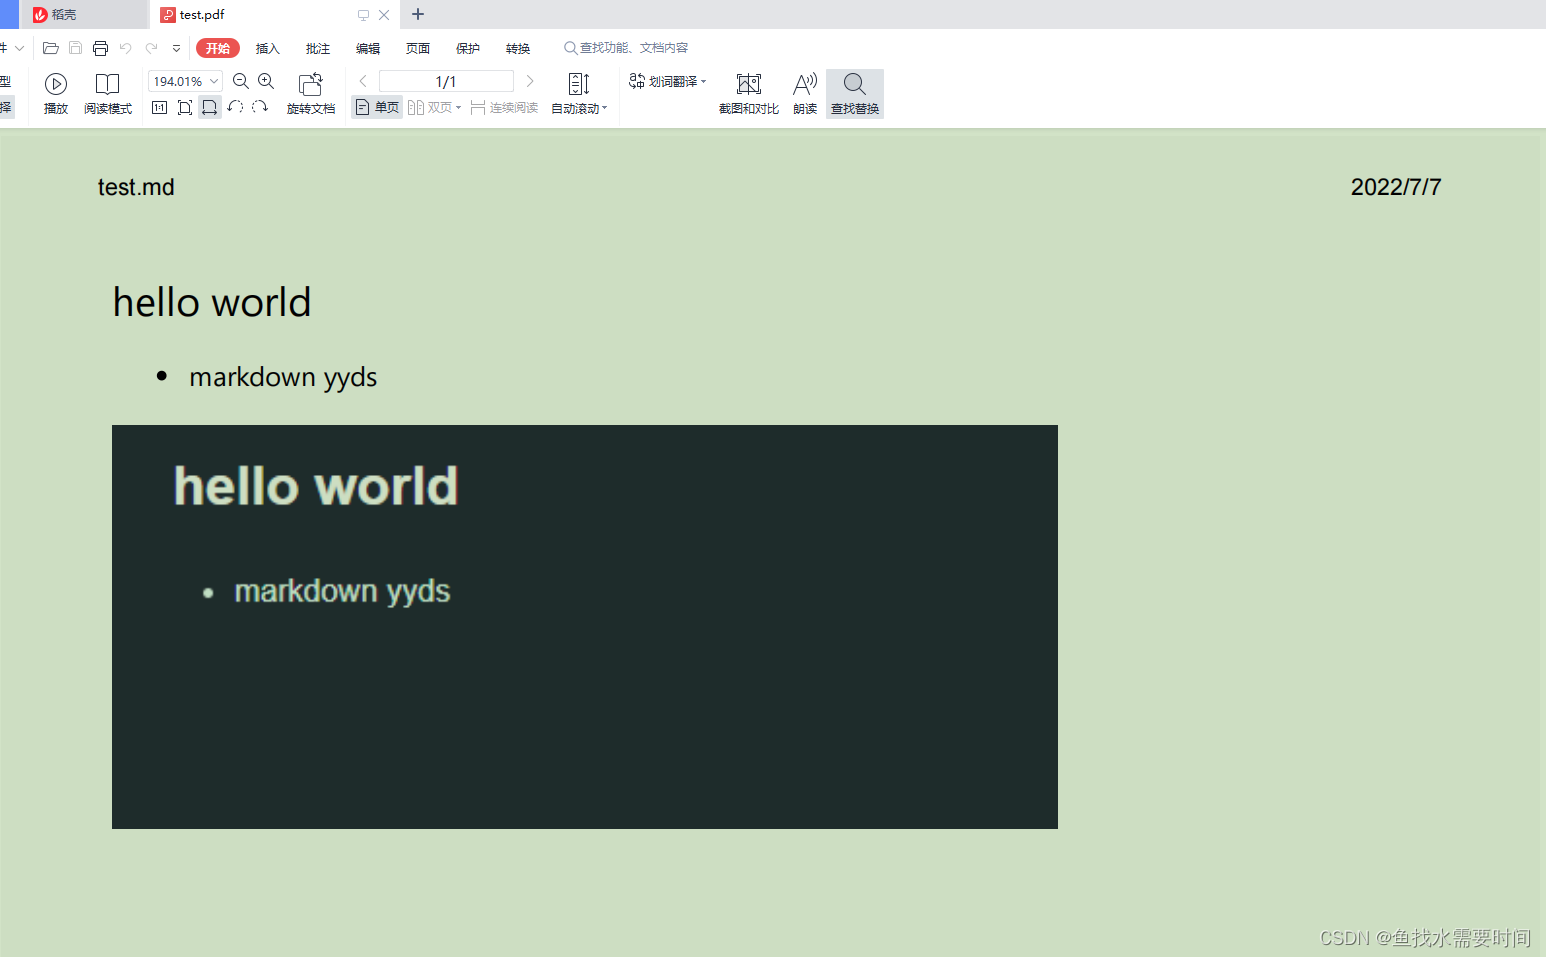
Task: Rotate page counterclockwise
Action: [x=235, y=107]
